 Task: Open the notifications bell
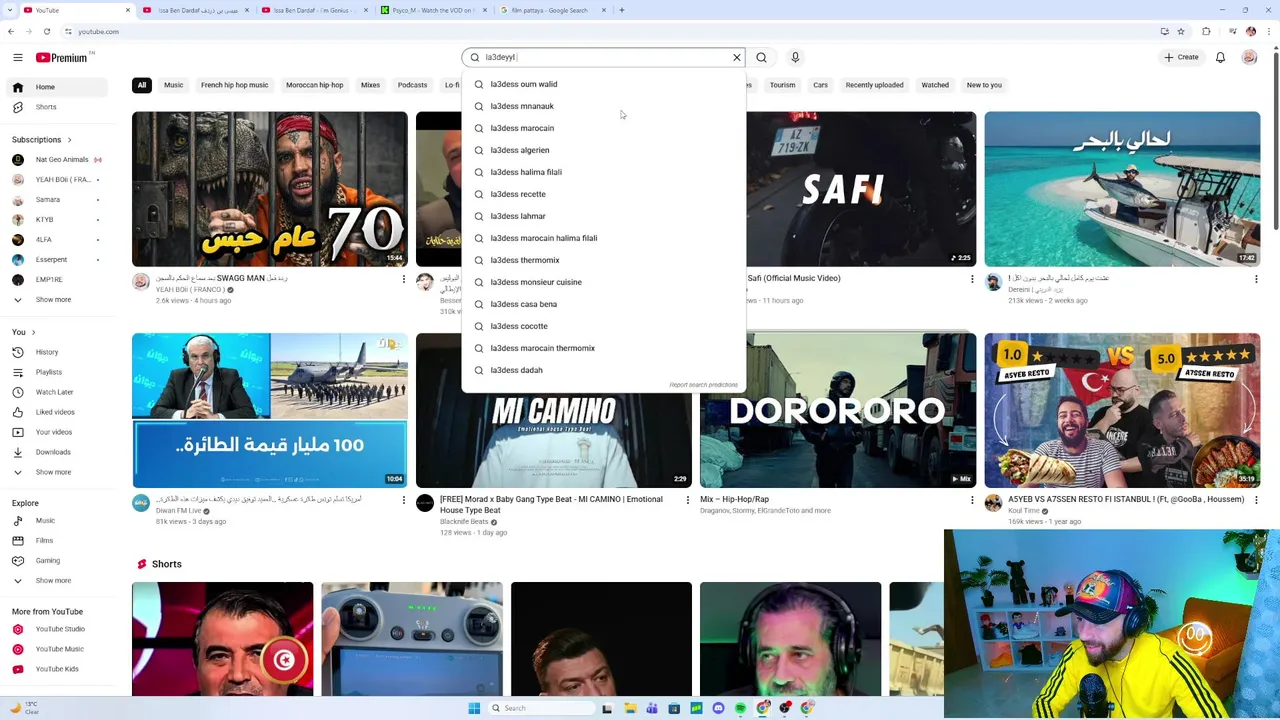1220,57
